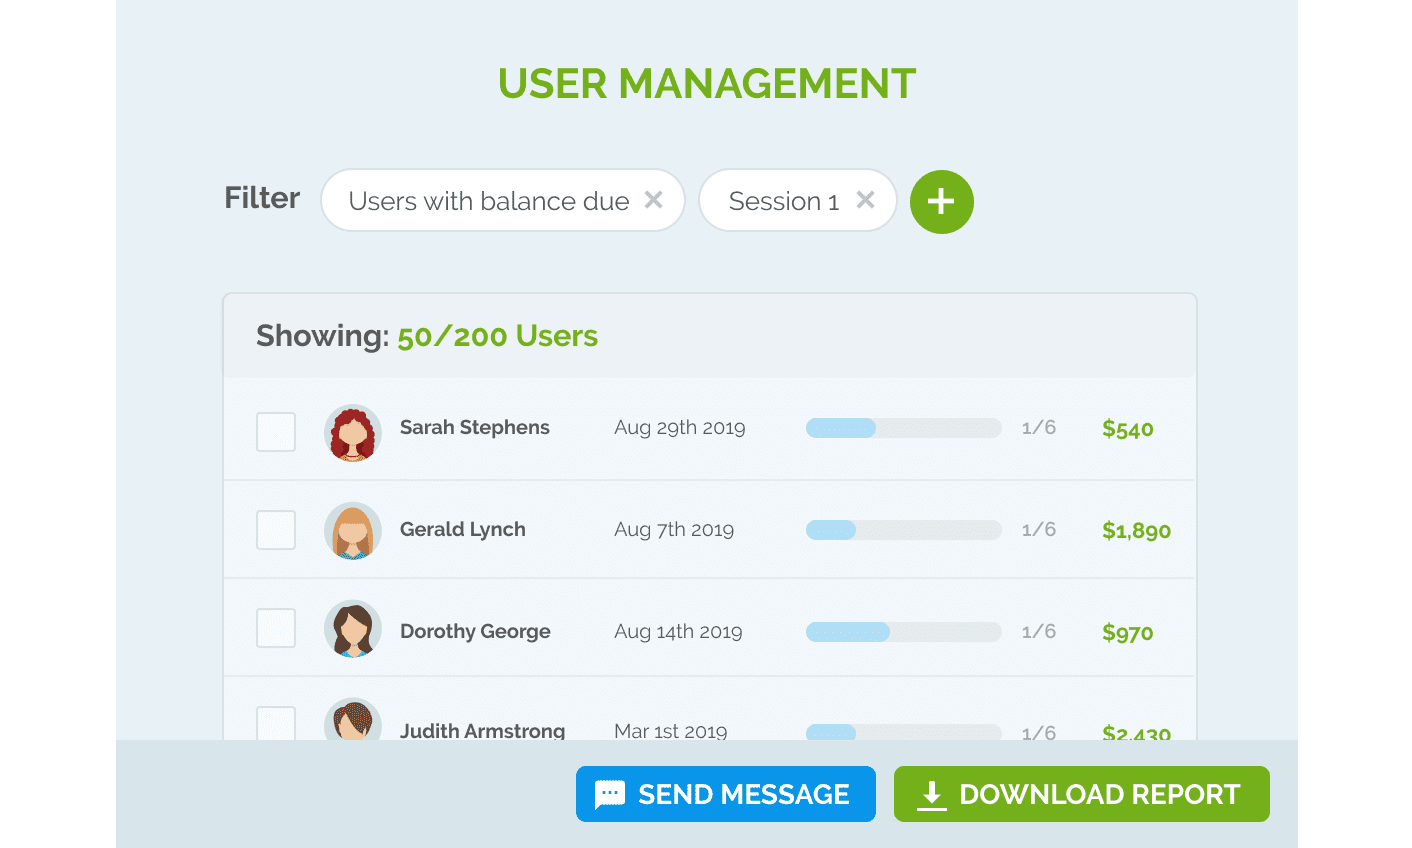Tick the checkbox for Sarah Stephens

[x=276, y=432]
